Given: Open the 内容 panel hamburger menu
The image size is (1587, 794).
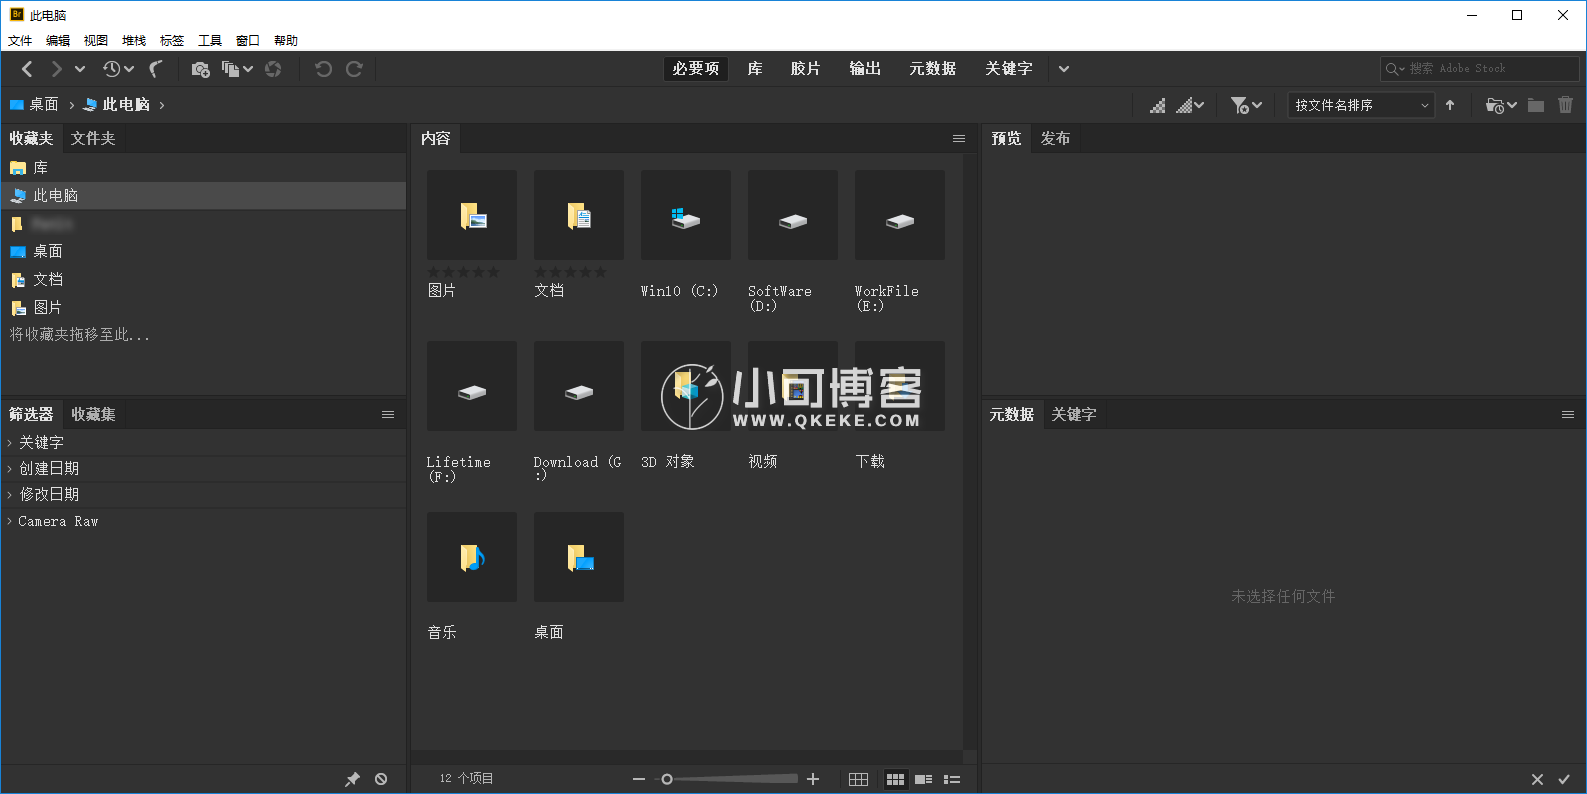Looking at the screenshot, I should [959, 139].
